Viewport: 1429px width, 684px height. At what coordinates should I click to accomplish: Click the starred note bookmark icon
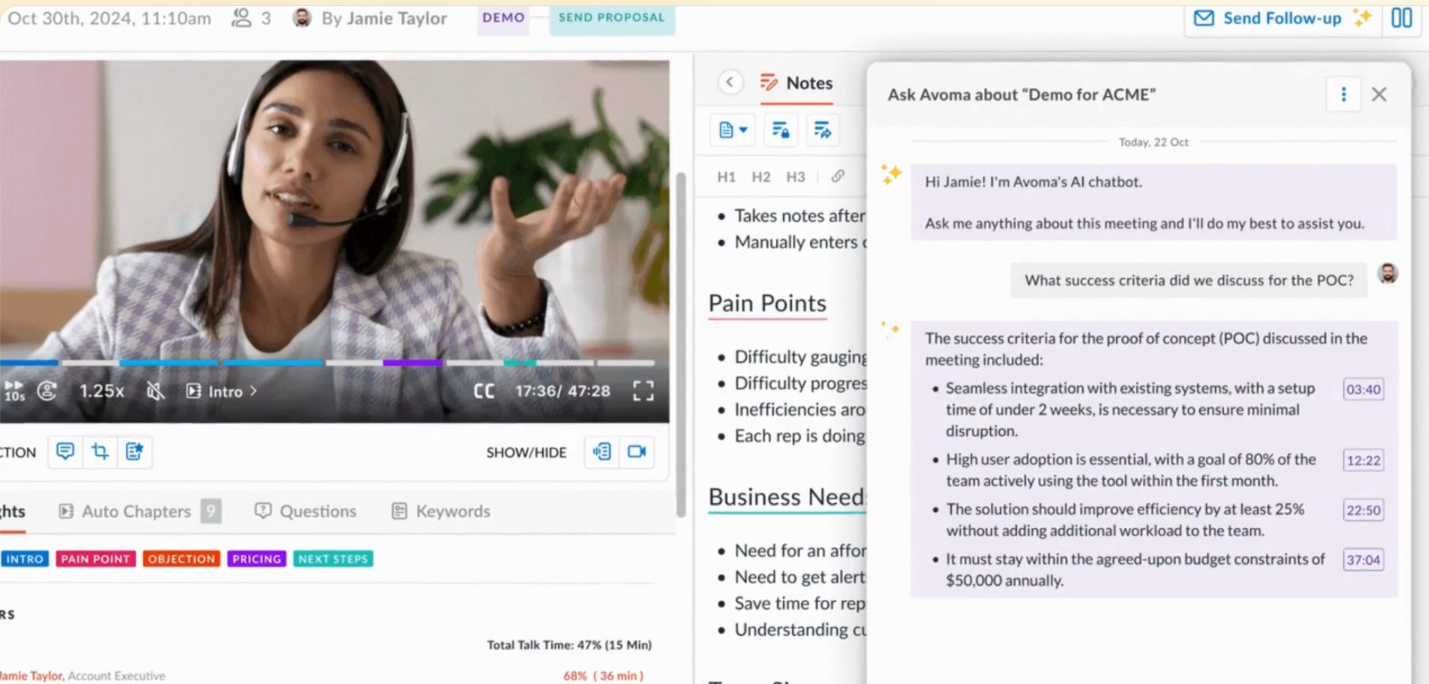(x=134, y=452)
